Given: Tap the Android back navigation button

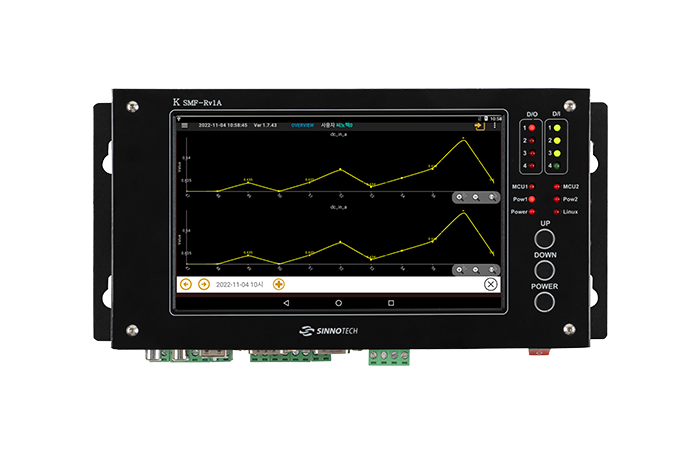Looking at the screenshot, I should tap(285, 302).
